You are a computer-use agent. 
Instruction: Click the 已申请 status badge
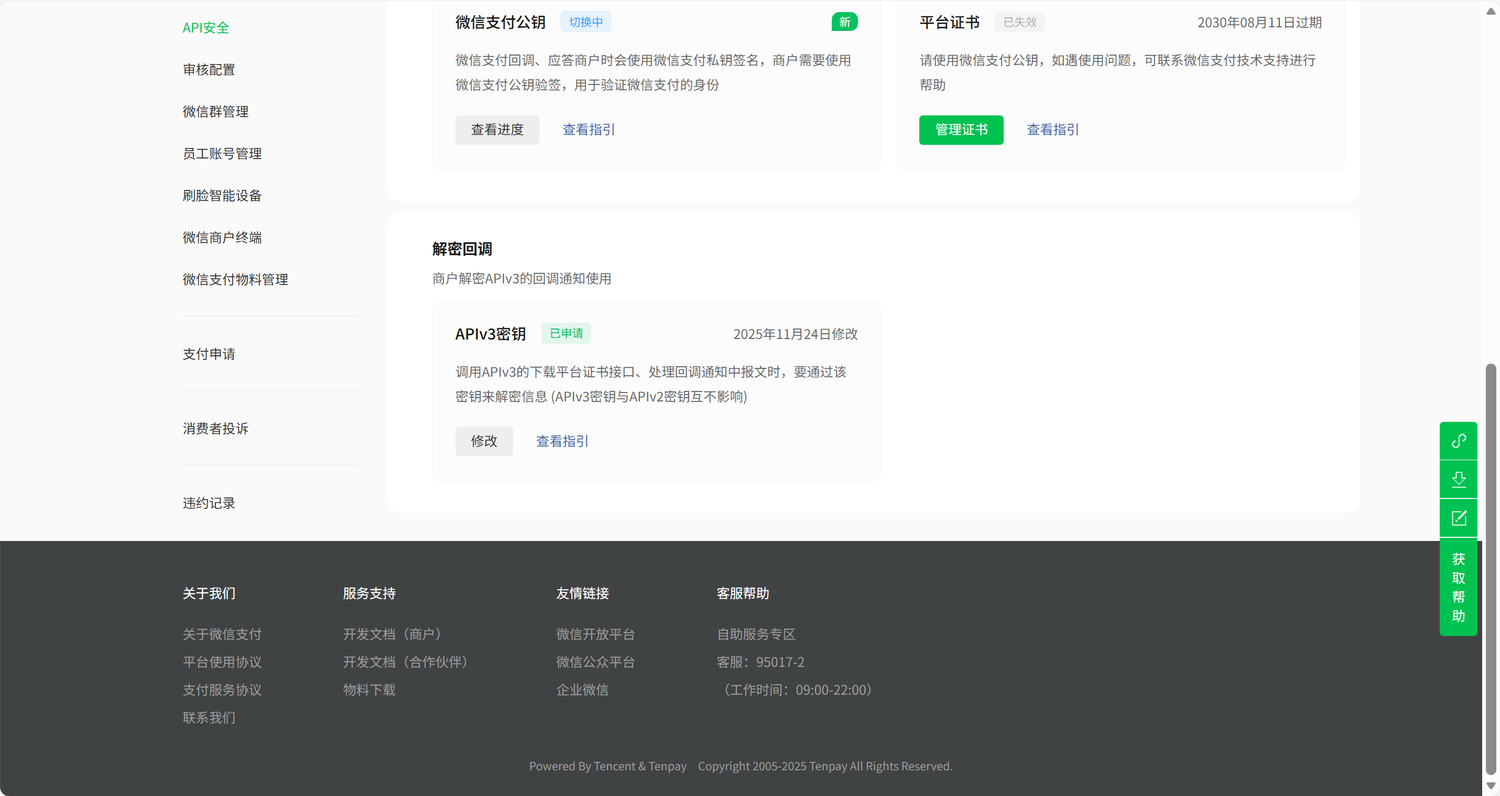click(566, 334)
